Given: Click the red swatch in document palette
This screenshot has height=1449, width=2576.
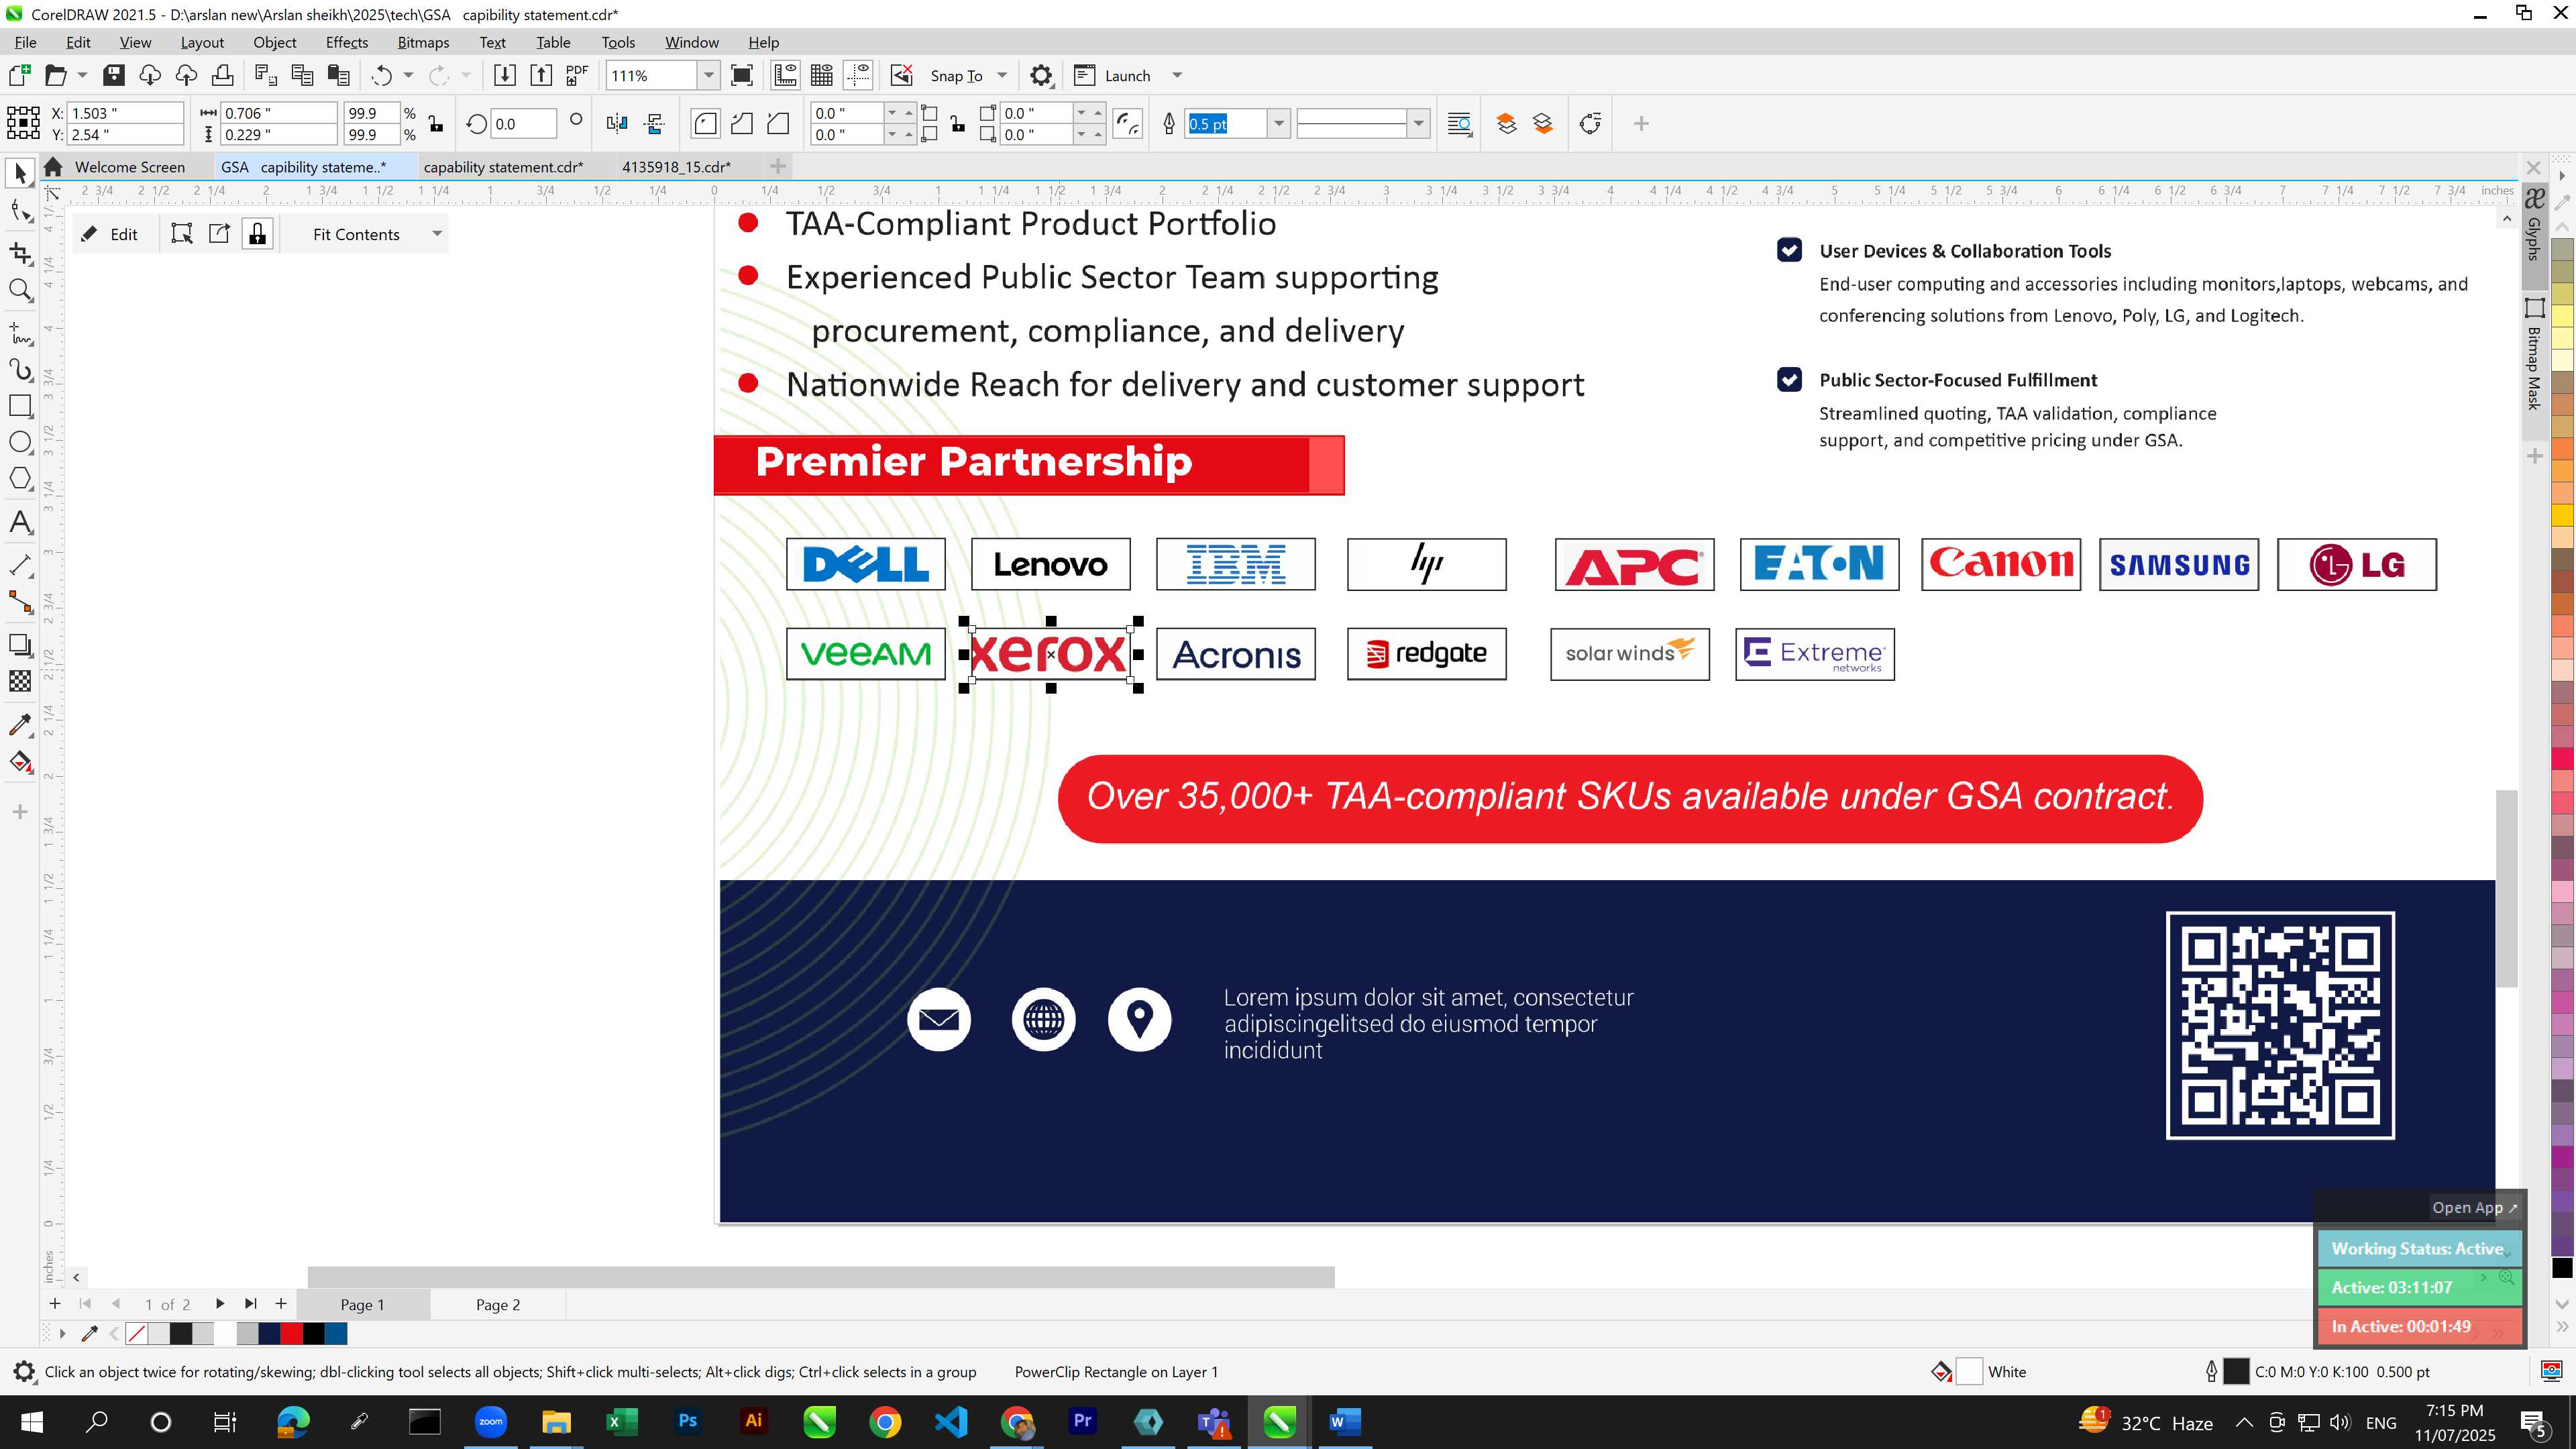Looking at the screenshot, I should [291, 1333].
